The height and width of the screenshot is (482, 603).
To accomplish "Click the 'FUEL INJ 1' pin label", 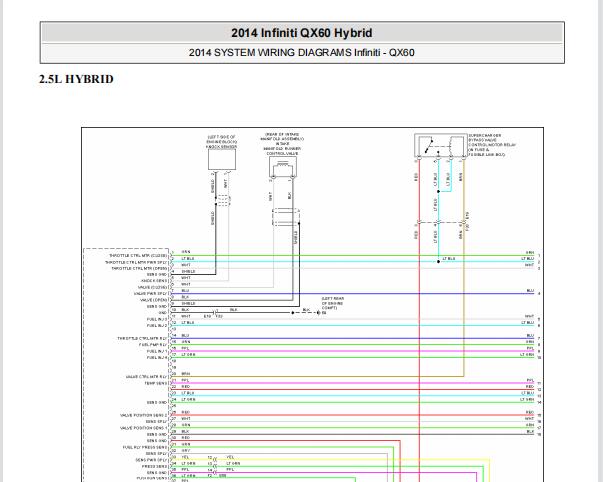I will pos(157,351).
